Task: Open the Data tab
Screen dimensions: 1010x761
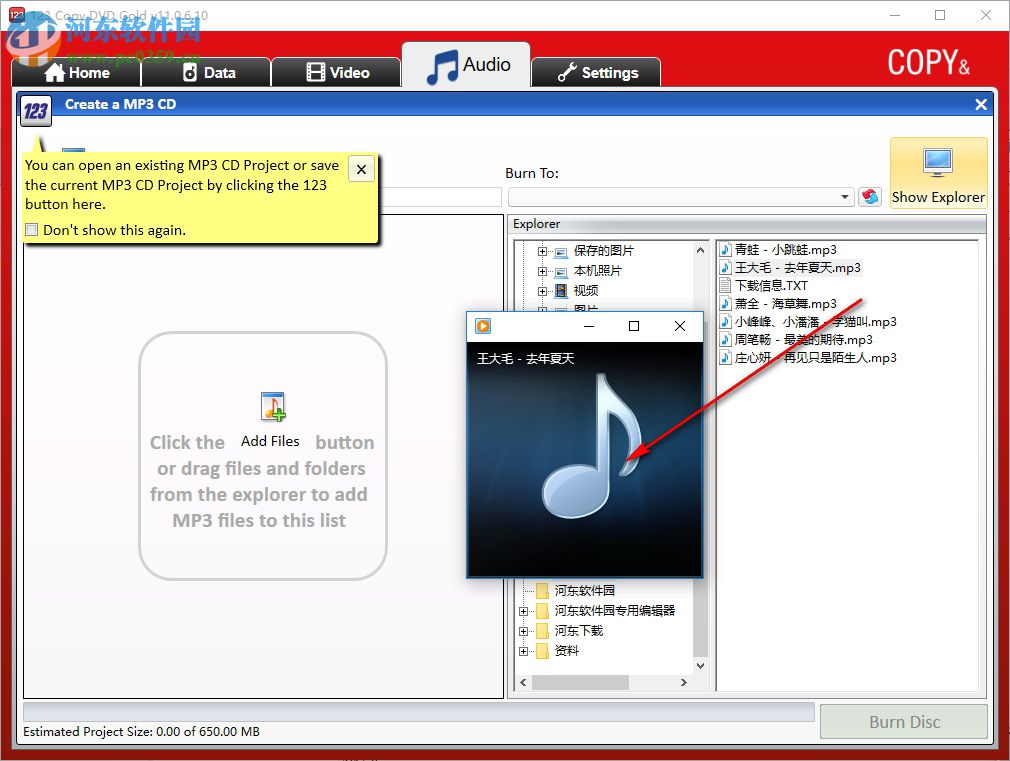Action: coord(206,72)
